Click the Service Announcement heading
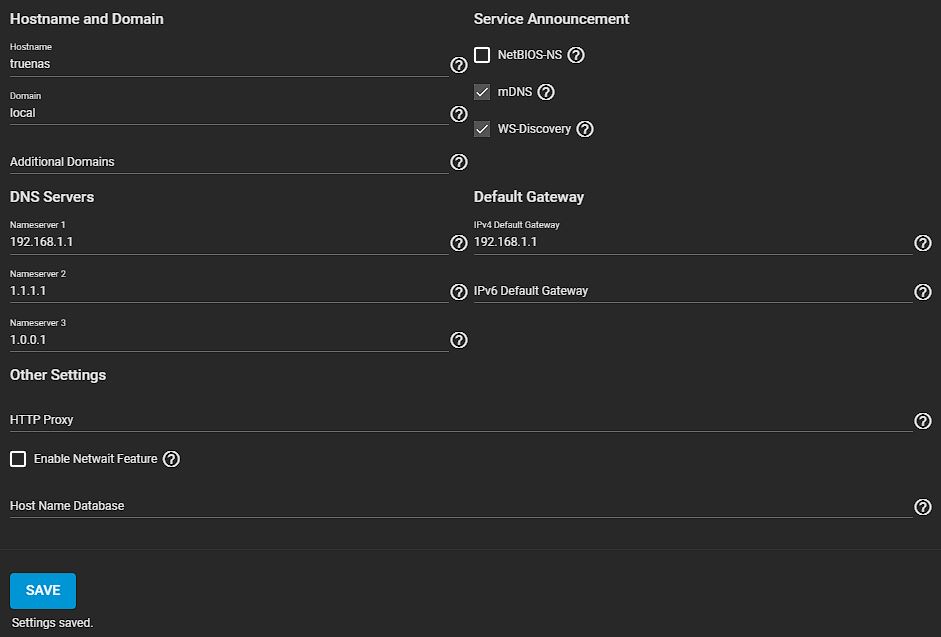Screen dimensions: 941x637 (x=551, y=19)
